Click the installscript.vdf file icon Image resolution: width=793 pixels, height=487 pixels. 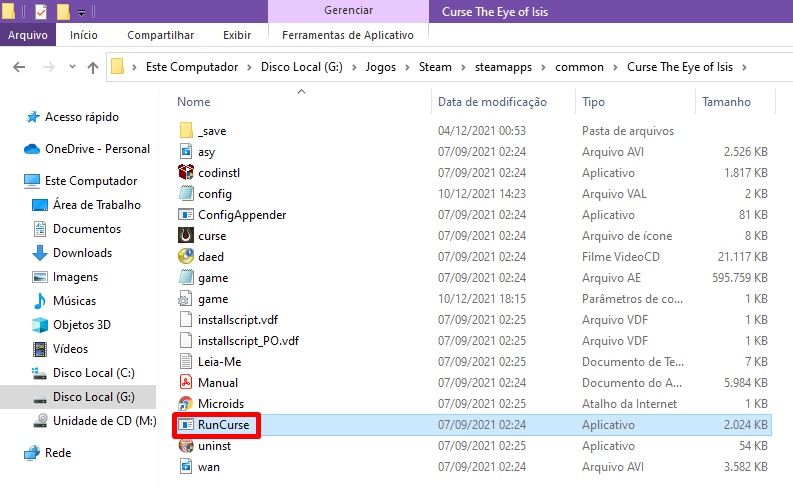[x=186, y=319]
